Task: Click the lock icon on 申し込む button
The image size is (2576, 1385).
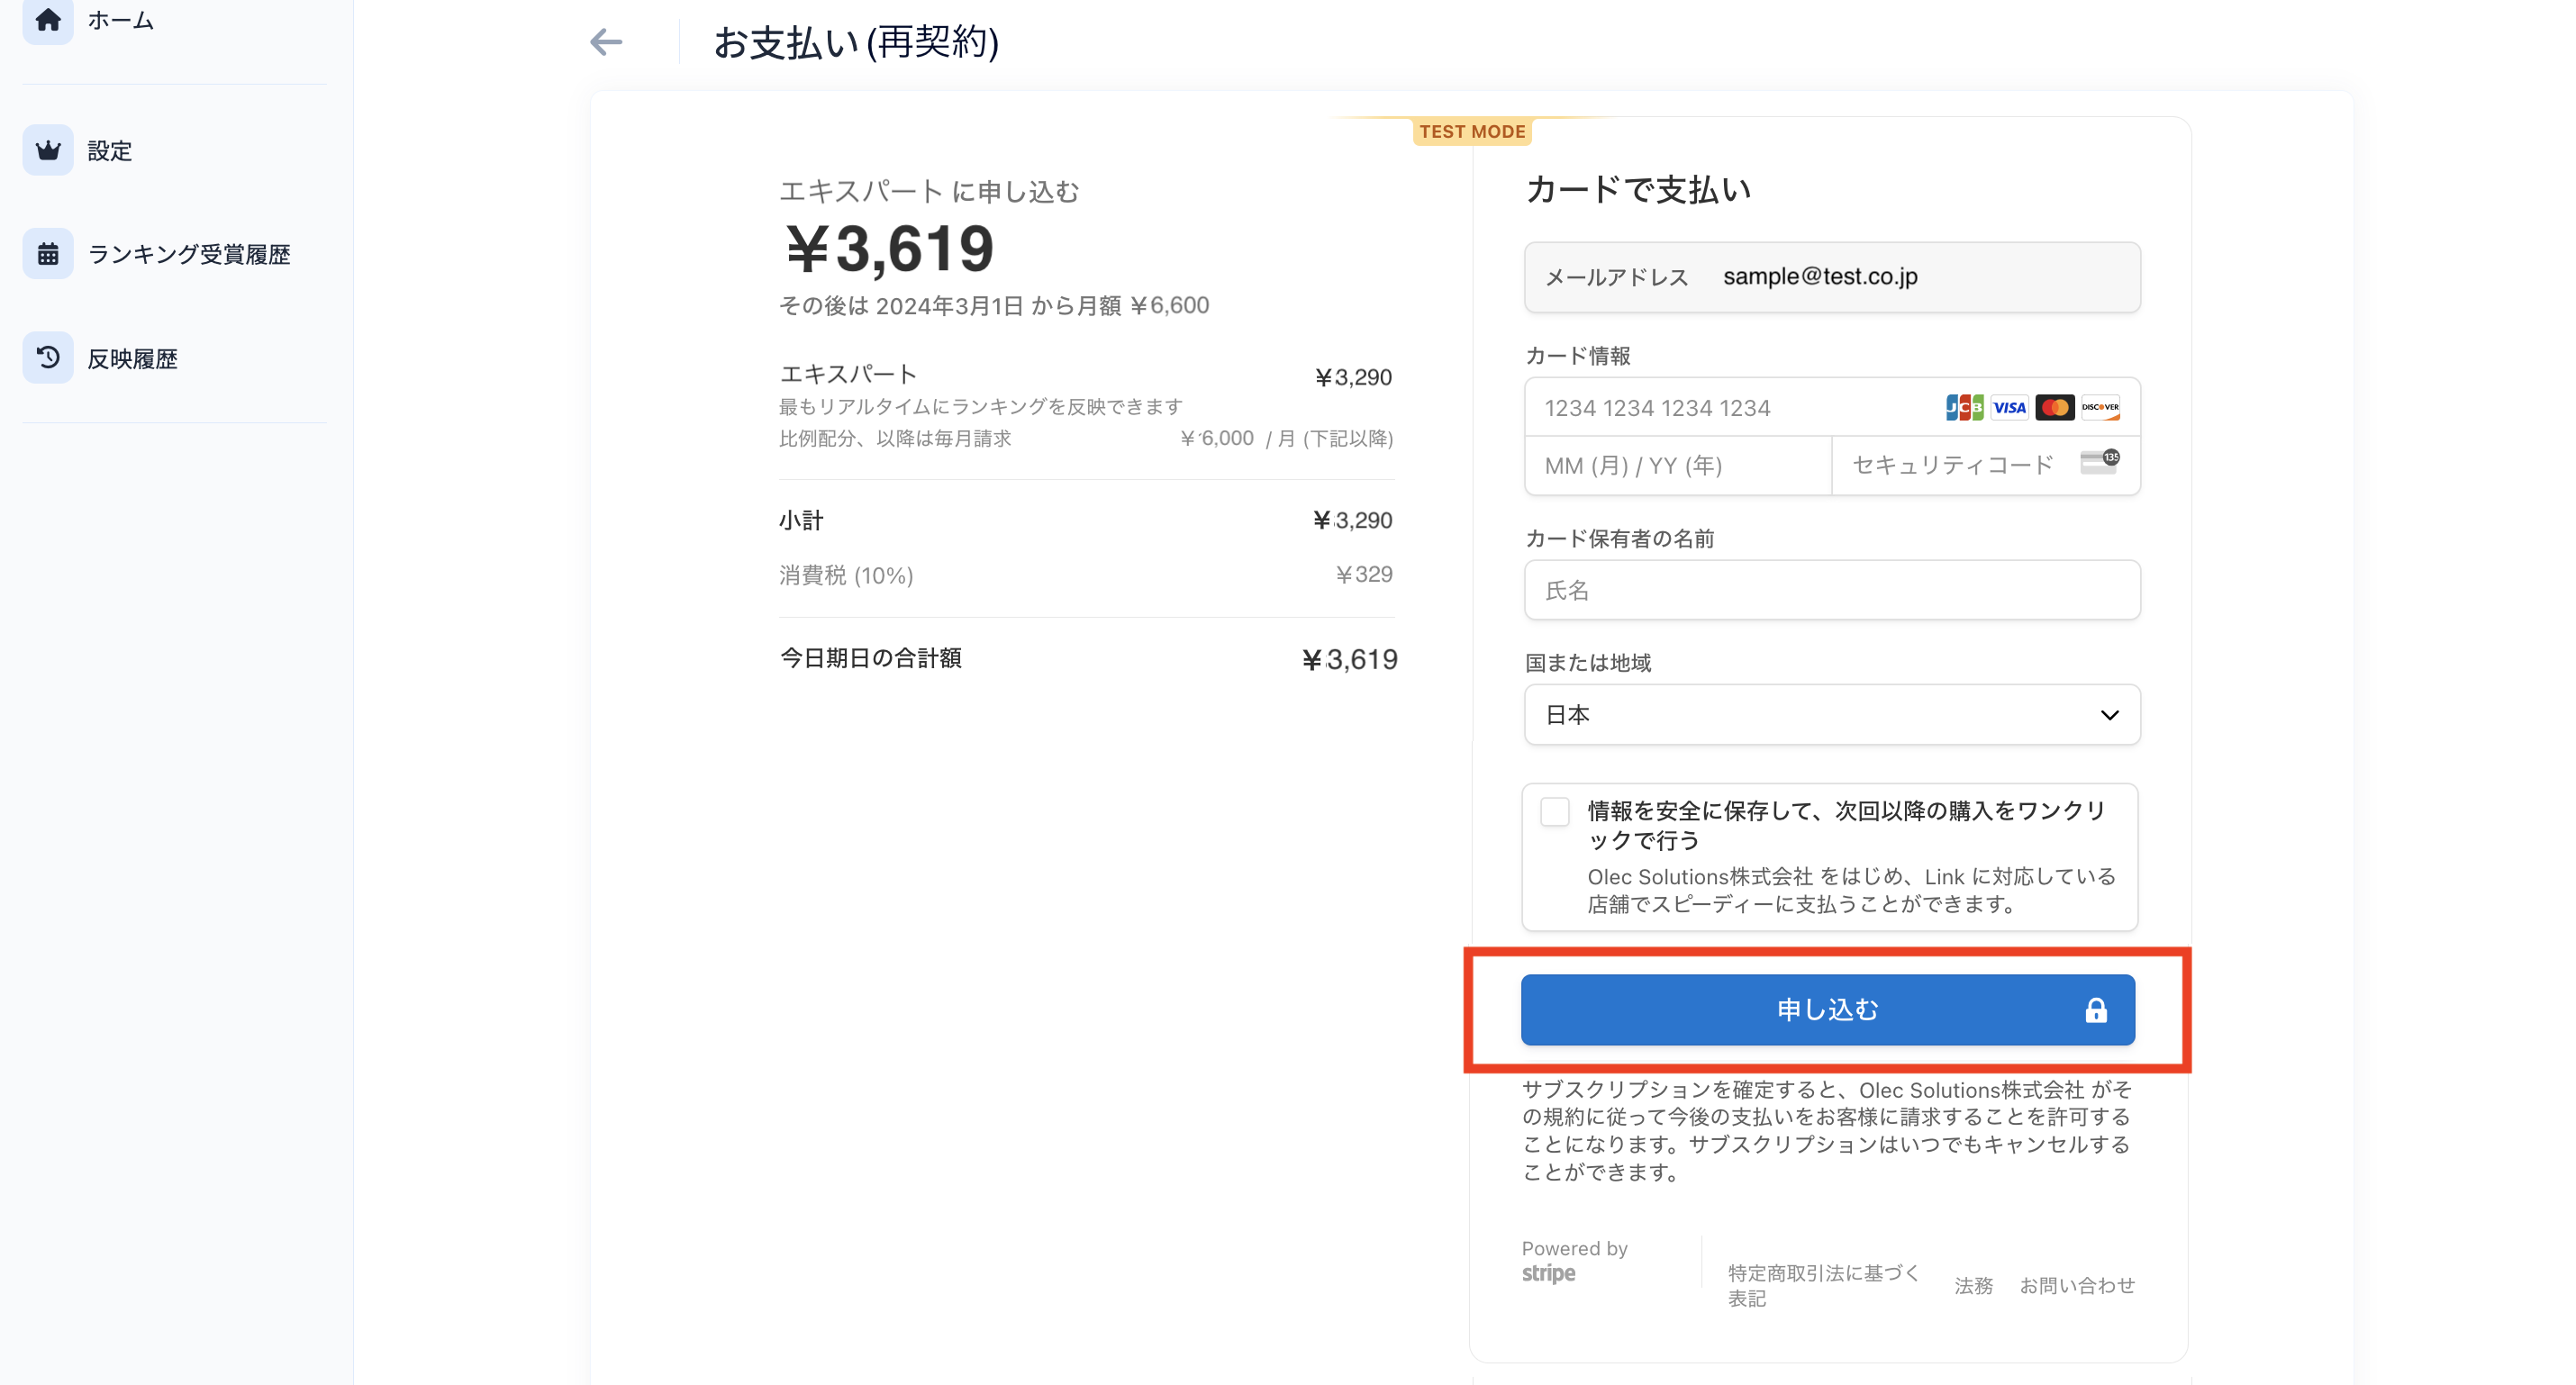Action: click(x=2096, y=1011)
